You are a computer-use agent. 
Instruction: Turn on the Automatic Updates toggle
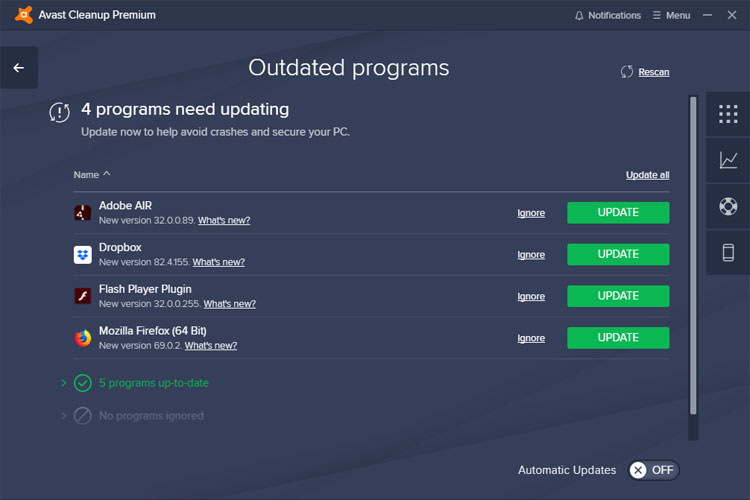(x=653, y=470)
